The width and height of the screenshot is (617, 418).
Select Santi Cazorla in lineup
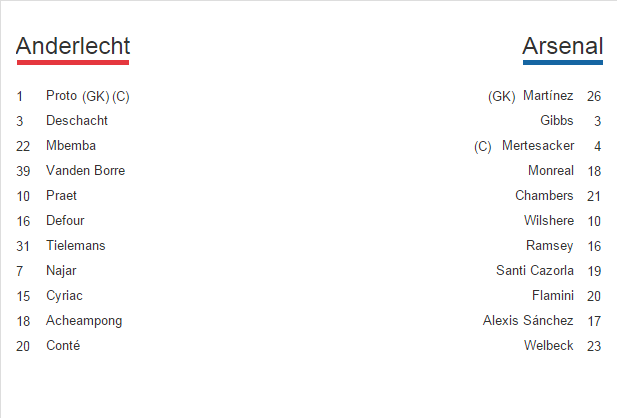[x=535, y=271]
